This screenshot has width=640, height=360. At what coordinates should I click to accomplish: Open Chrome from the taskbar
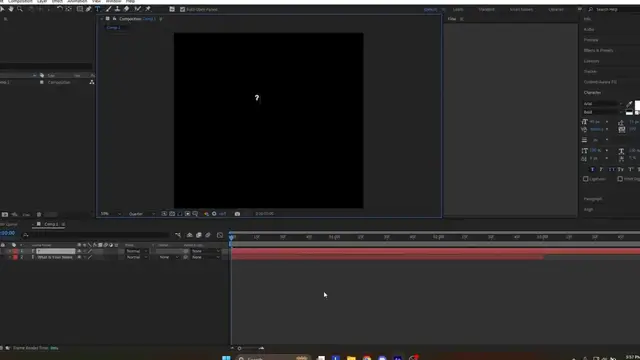[x=367, y=358]
